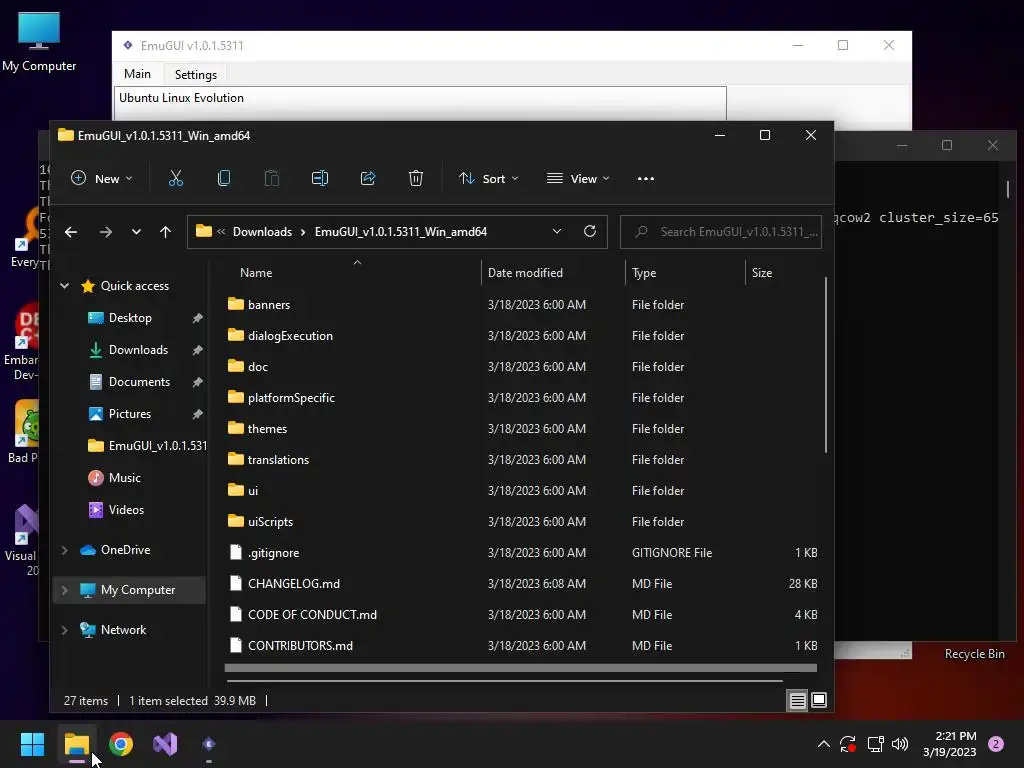
Task: Switch to Settings tab in EmuGUI
Action: point(195,74)
